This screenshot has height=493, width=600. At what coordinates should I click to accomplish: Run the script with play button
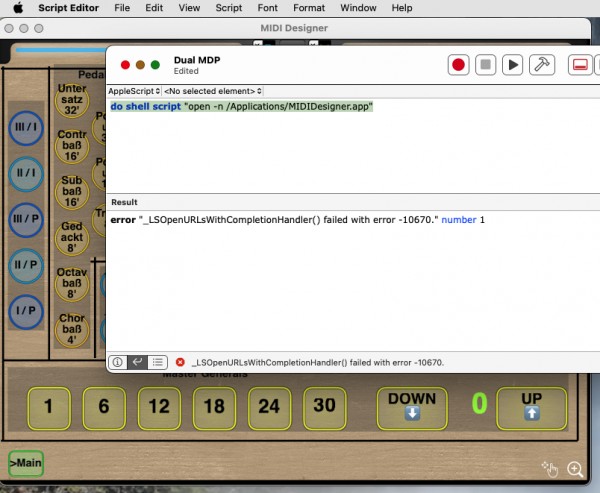[x=512, y=65]
